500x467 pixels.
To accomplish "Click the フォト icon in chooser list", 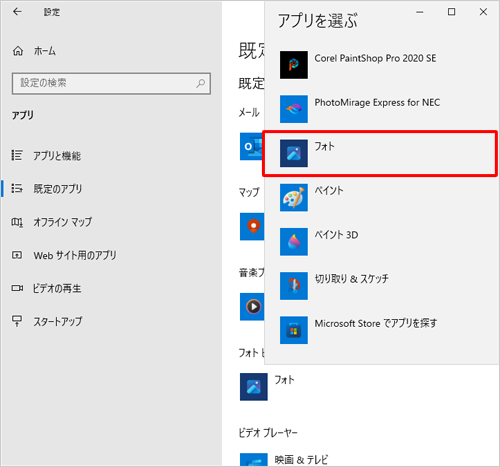I will [x=294, y=153].
